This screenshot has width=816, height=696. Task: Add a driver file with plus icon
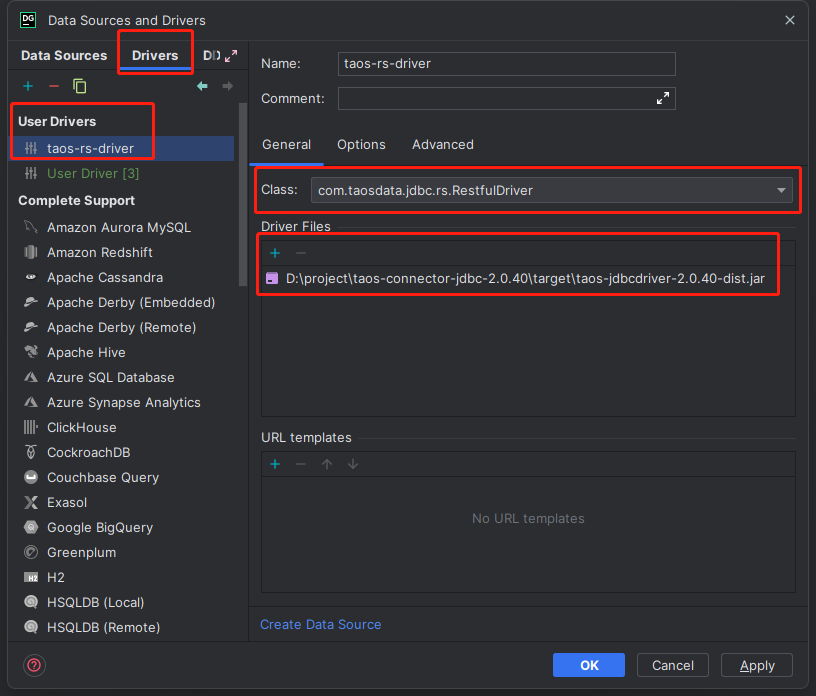point(275,253)
